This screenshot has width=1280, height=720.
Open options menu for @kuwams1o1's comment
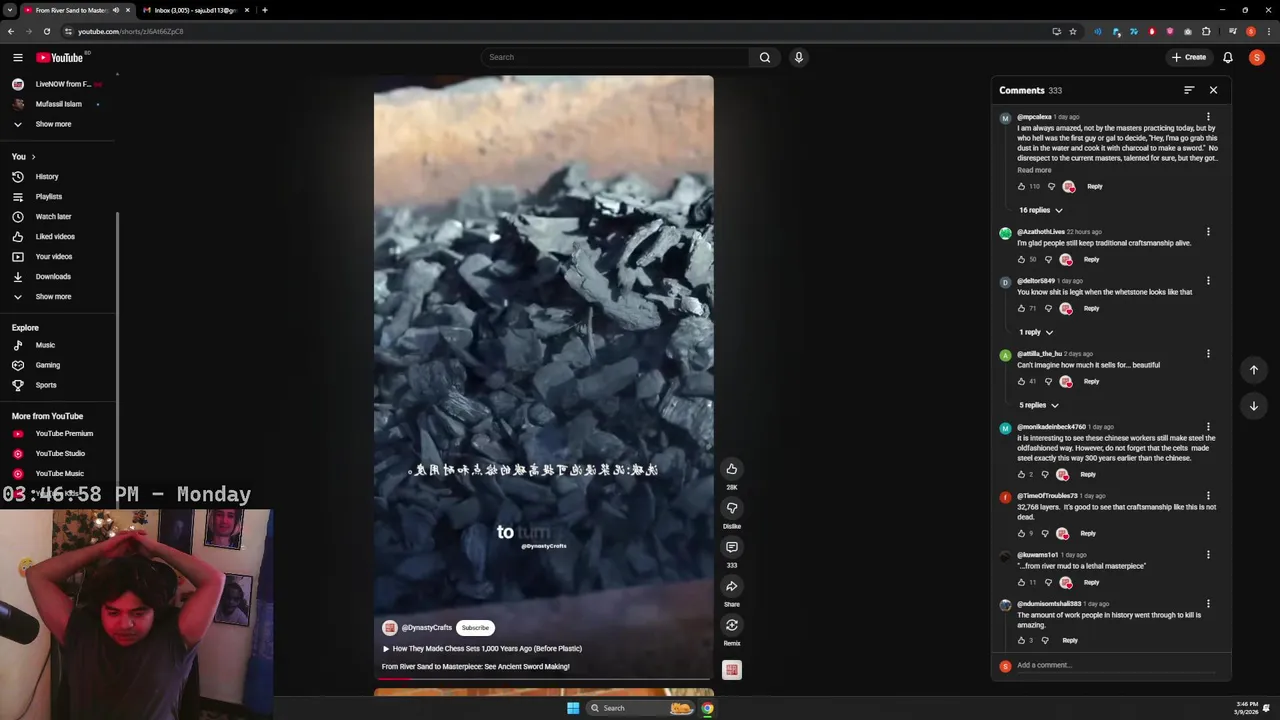click(1208, 555)
